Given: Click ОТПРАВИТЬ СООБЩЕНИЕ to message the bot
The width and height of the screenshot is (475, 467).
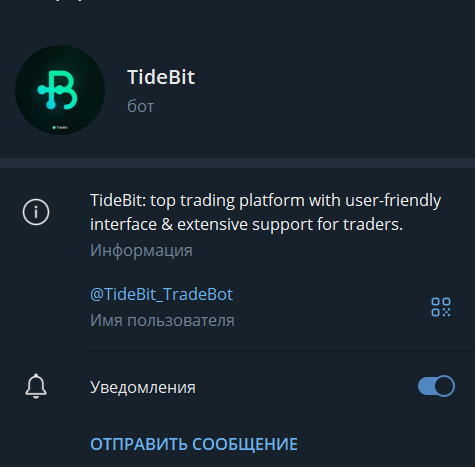Looking at the screenshot, I should 194,444.
